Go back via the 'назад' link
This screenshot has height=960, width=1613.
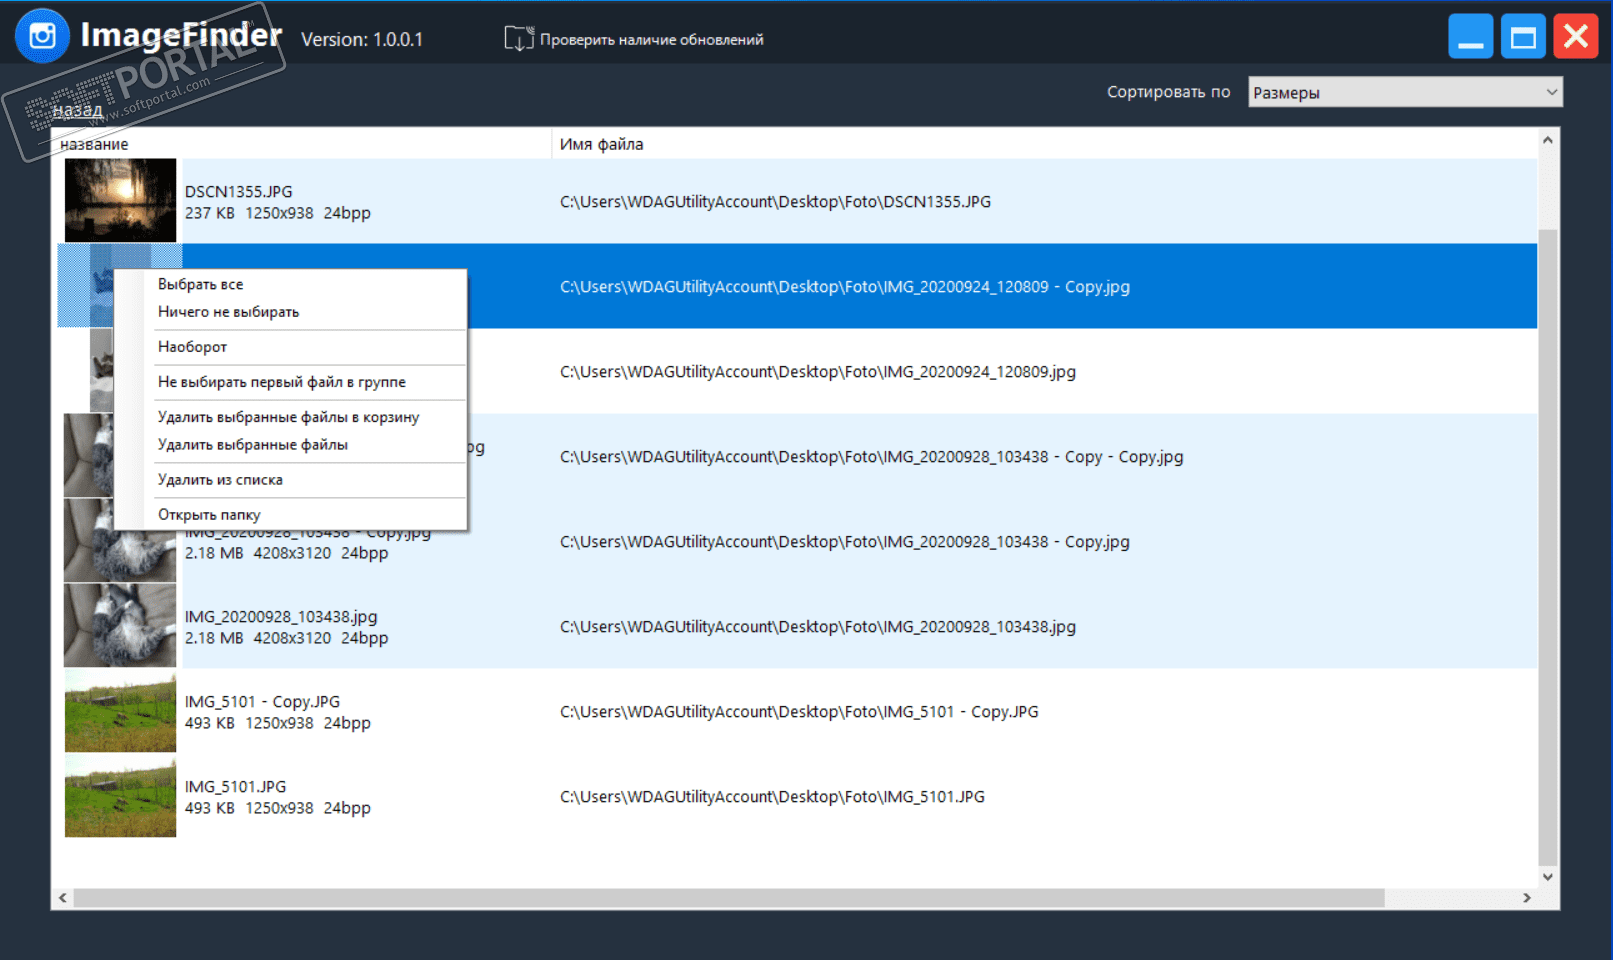pyautogui.click(x=77, y=110)
